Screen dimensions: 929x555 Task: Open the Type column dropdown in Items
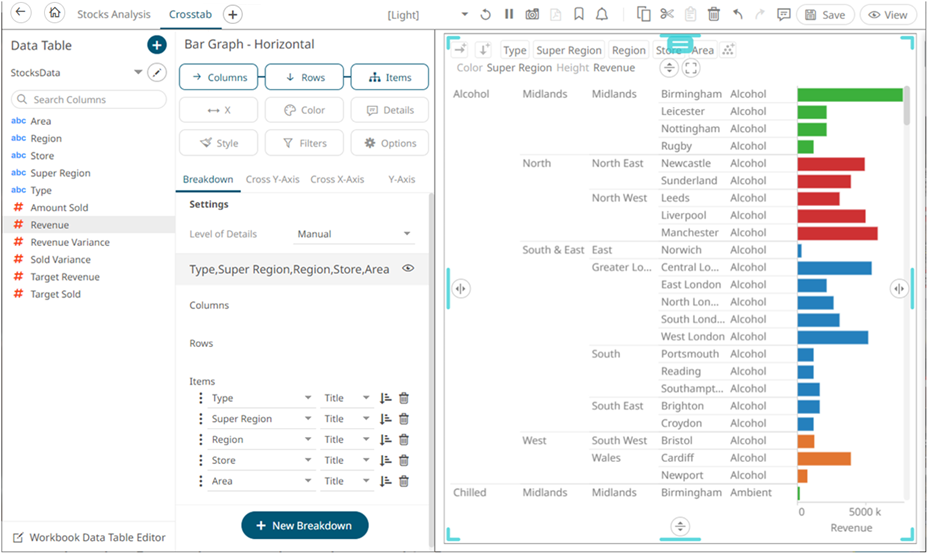click(261, 398)
